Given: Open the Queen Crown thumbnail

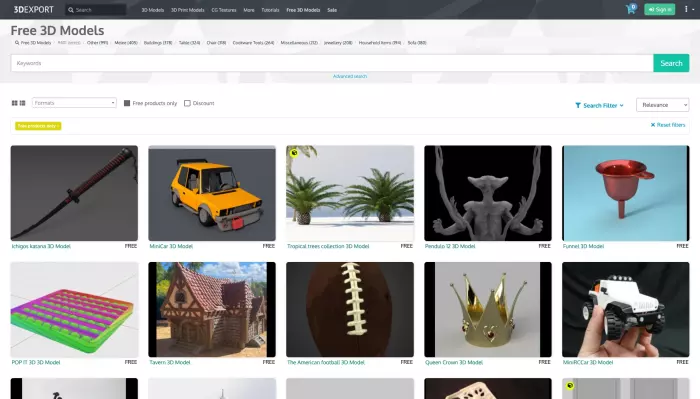Looking at the screenshot, I should (x=488, y=309).
